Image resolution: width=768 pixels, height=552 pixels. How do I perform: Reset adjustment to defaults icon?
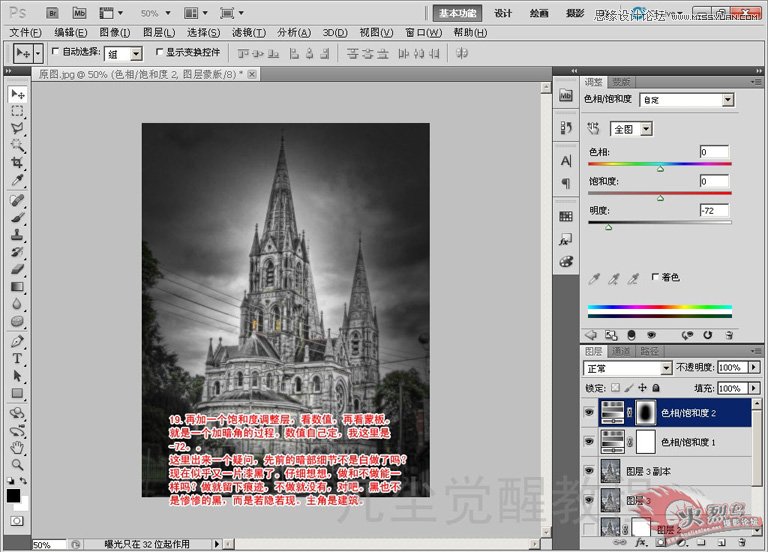tap(706, 335)
